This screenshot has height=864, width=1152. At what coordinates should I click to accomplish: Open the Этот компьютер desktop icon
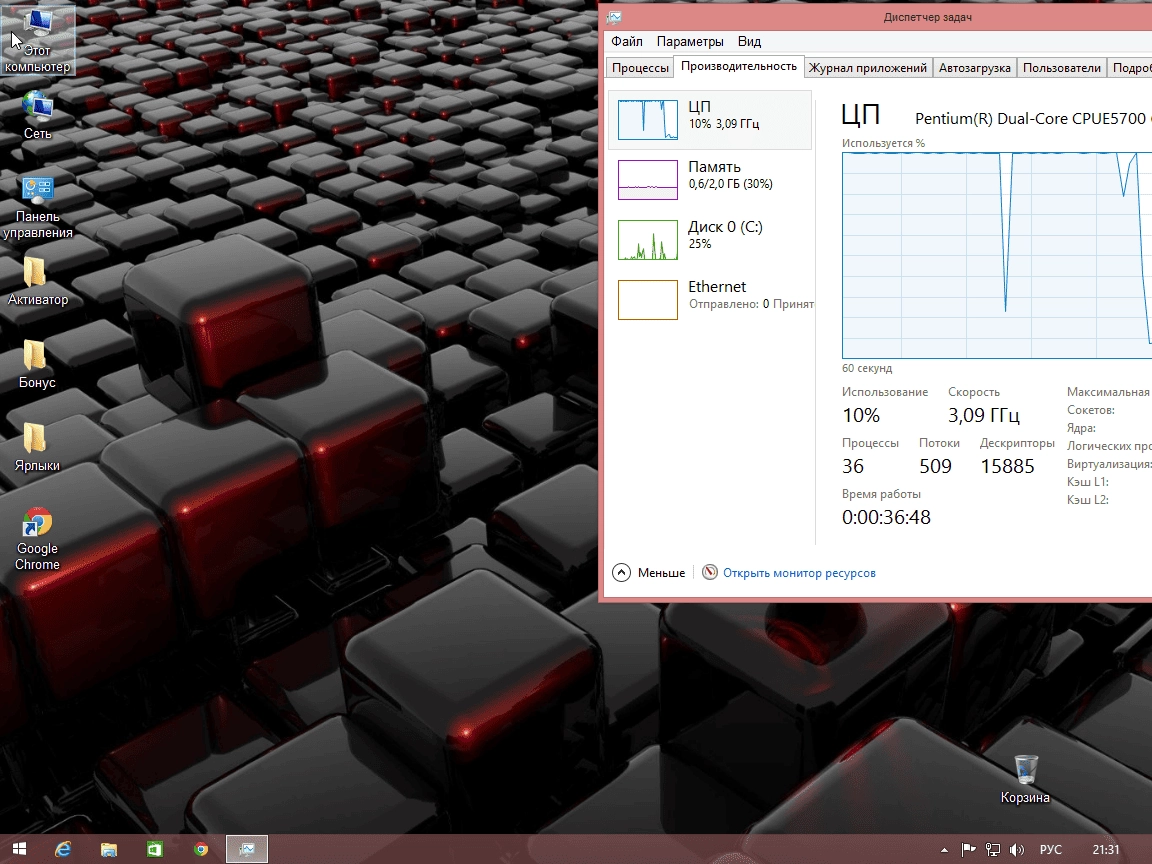pos(37,42)
